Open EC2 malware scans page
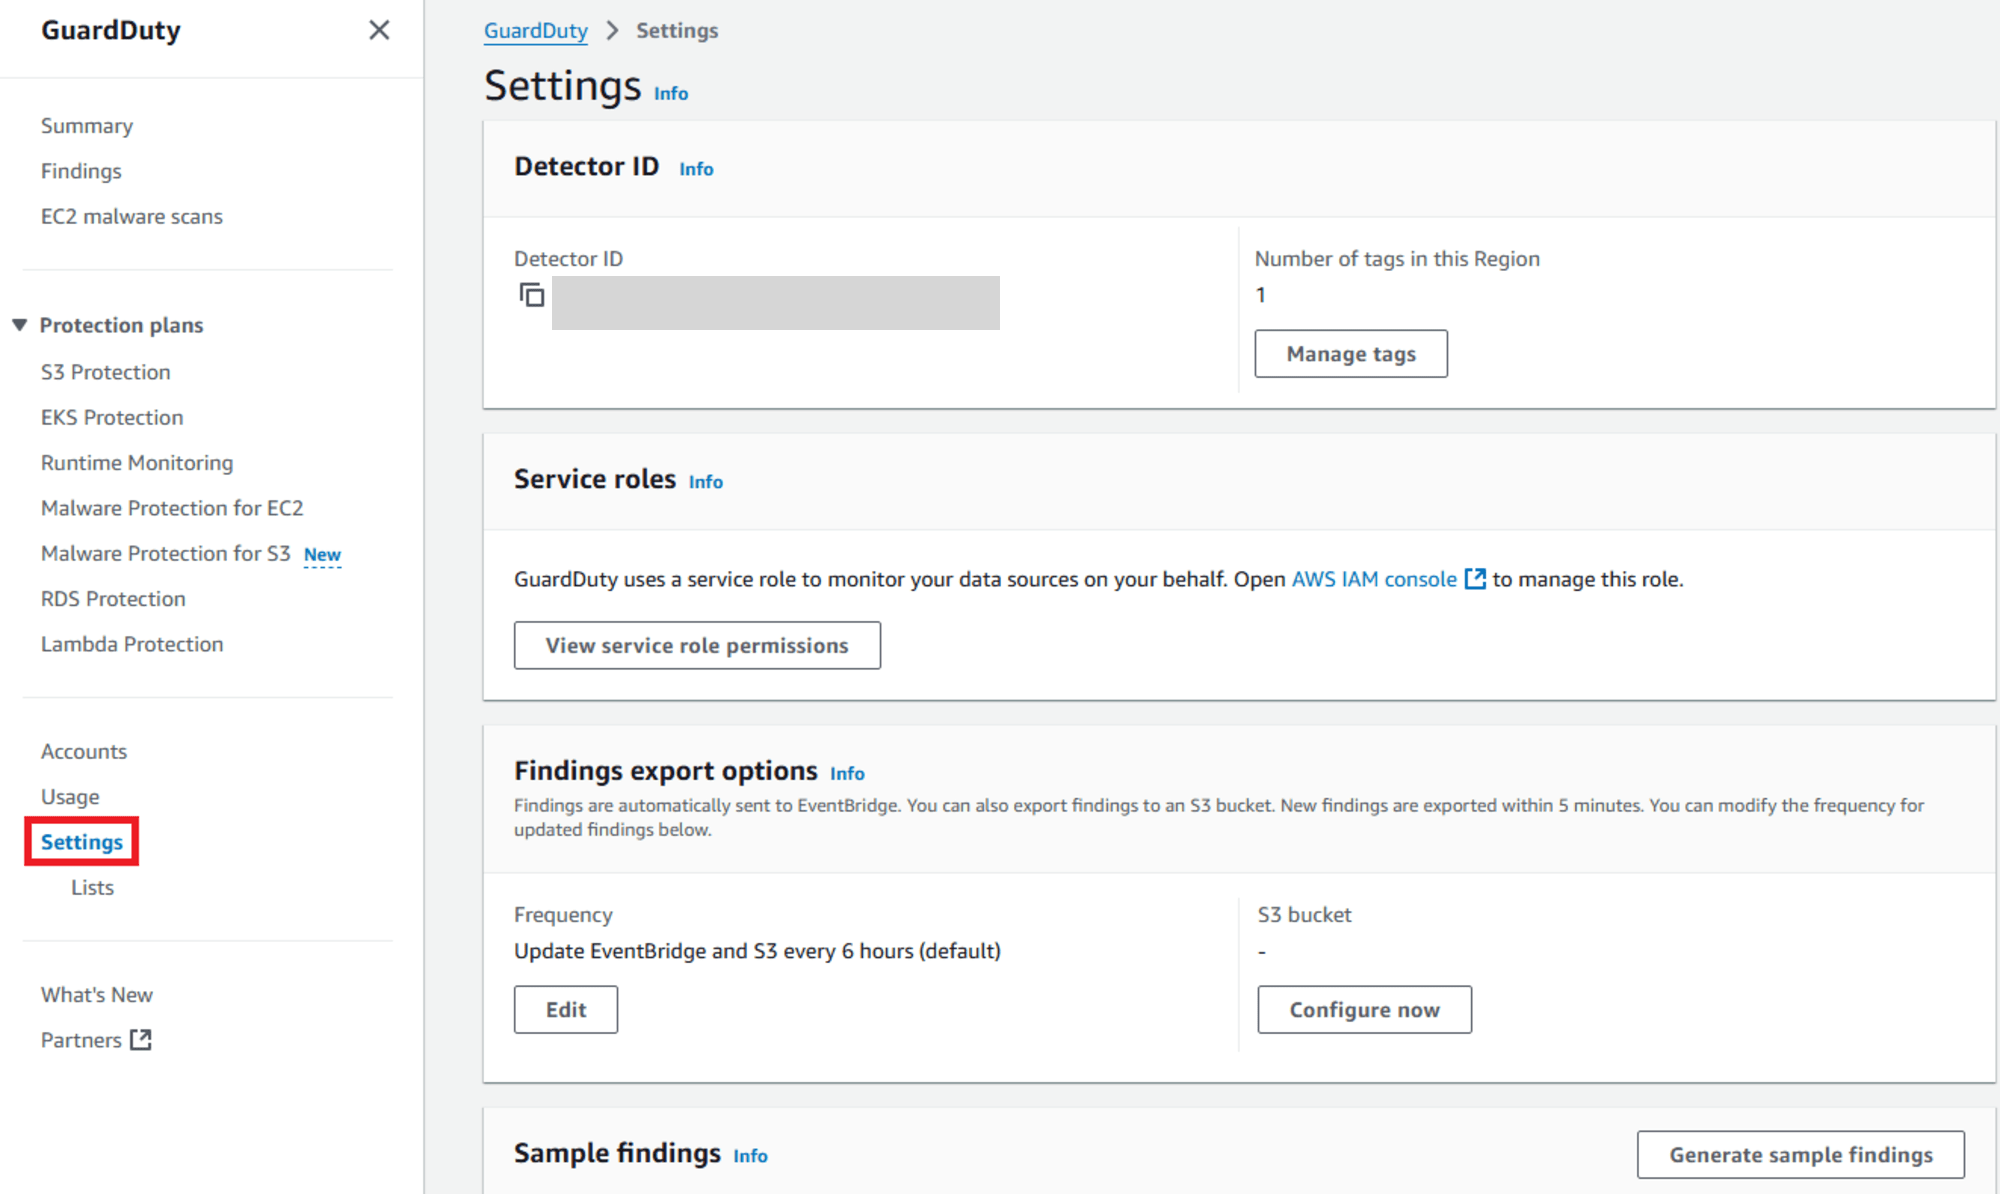 click(131, 216)
